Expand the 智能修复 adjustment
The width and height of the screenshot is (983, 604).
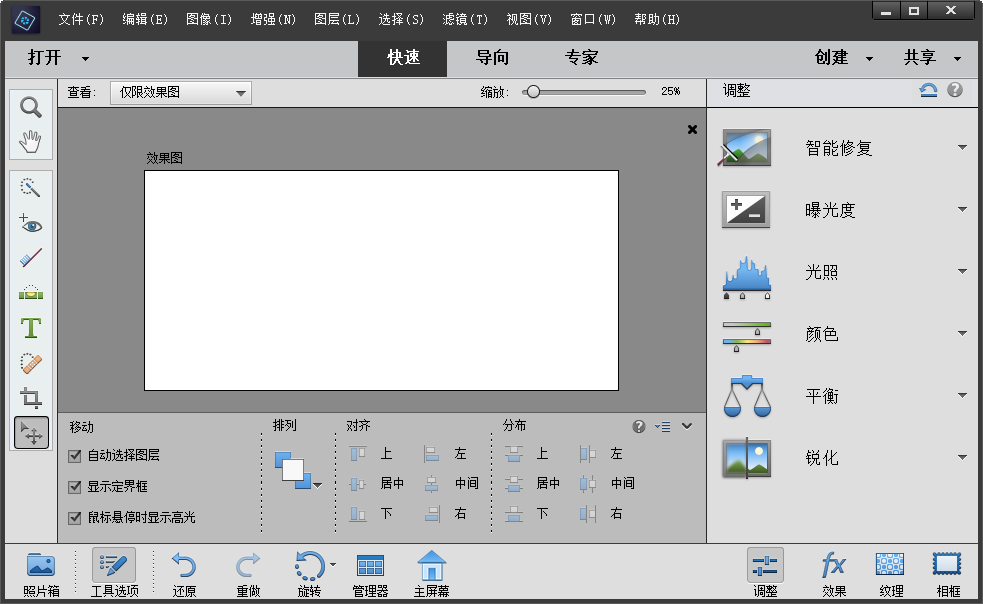[962, 147]
